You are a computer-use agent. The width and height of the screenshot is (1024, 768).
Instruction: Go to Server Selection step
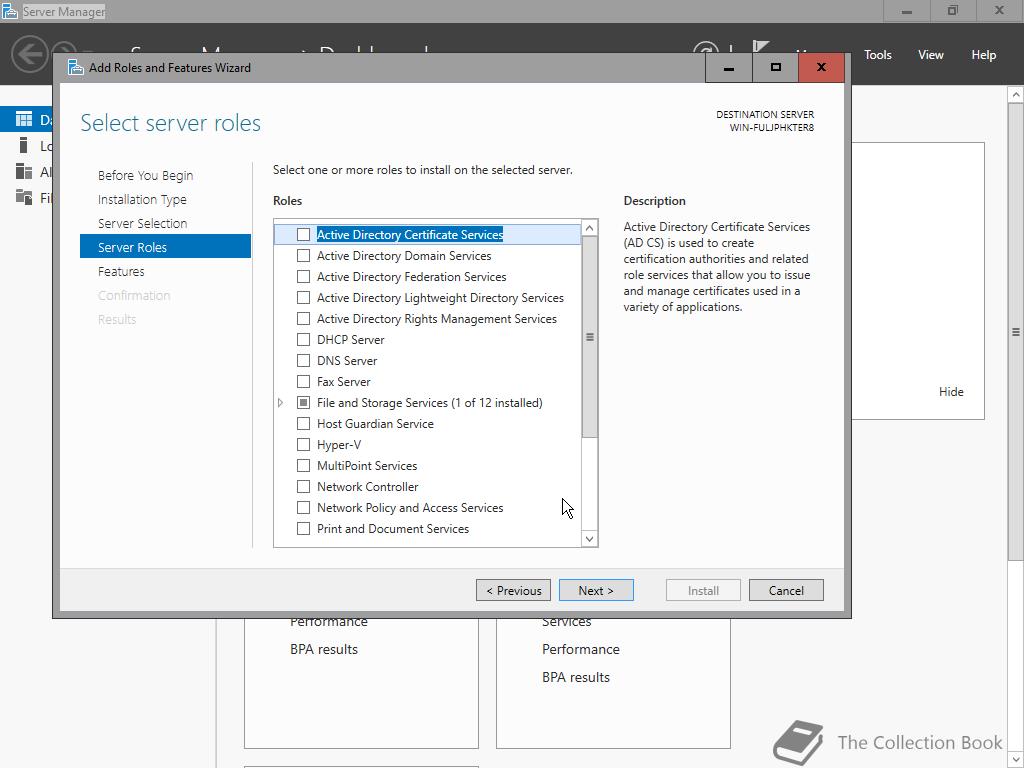[142, 223]
